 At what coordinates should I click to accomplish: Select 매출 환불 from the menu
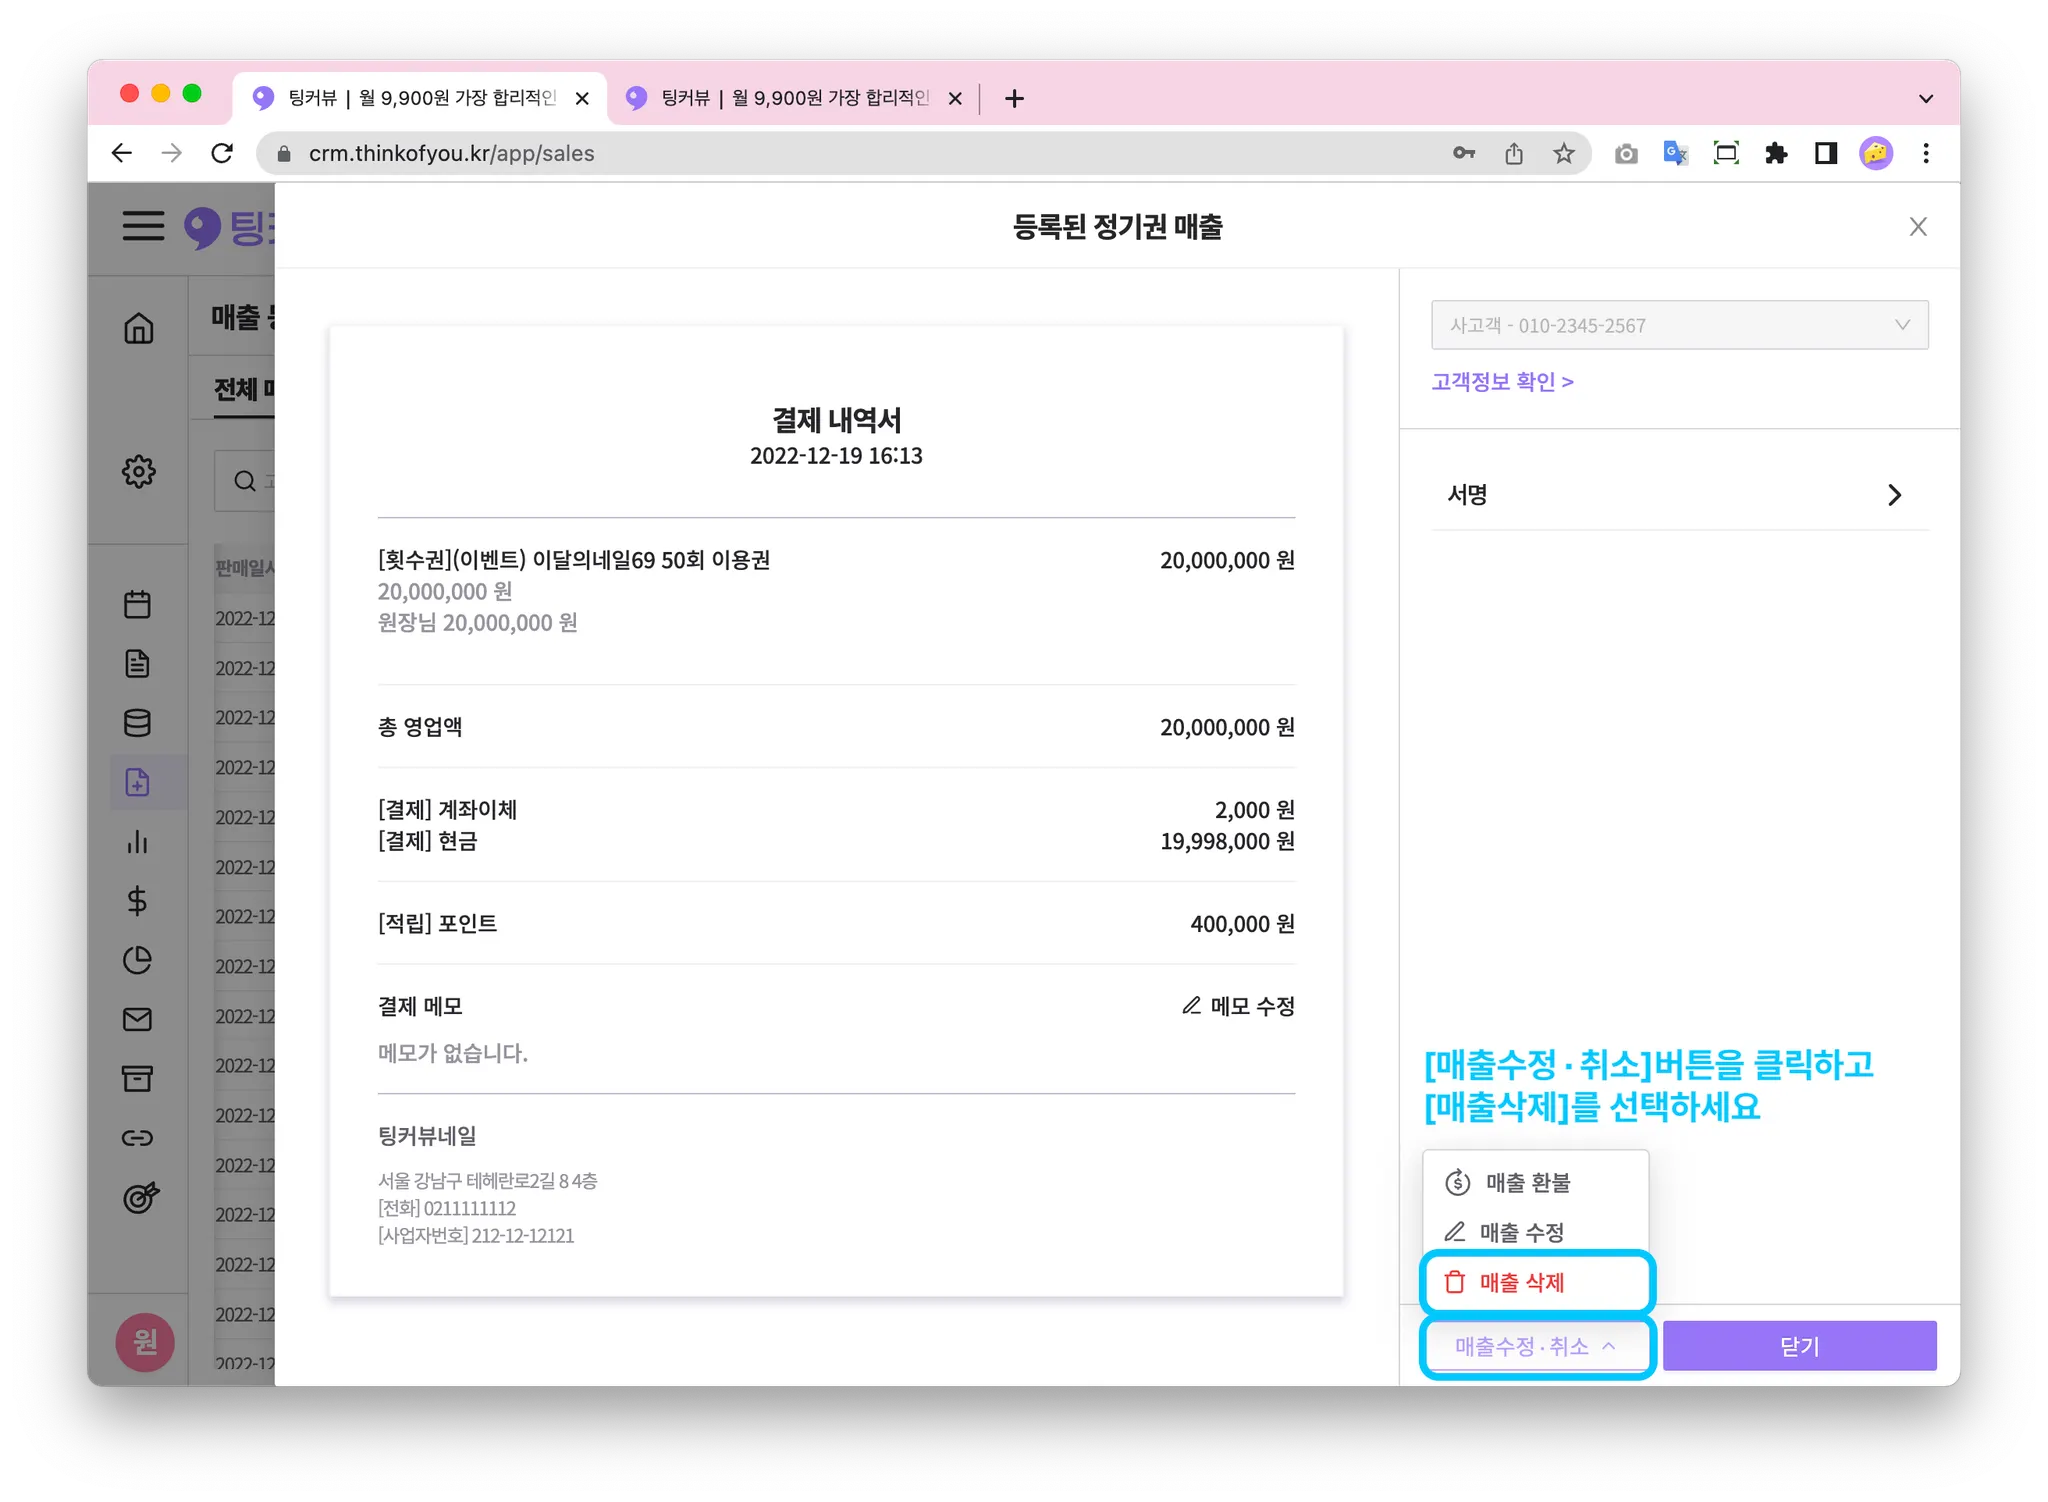pyautogui.click(x=1527, y=1183)
